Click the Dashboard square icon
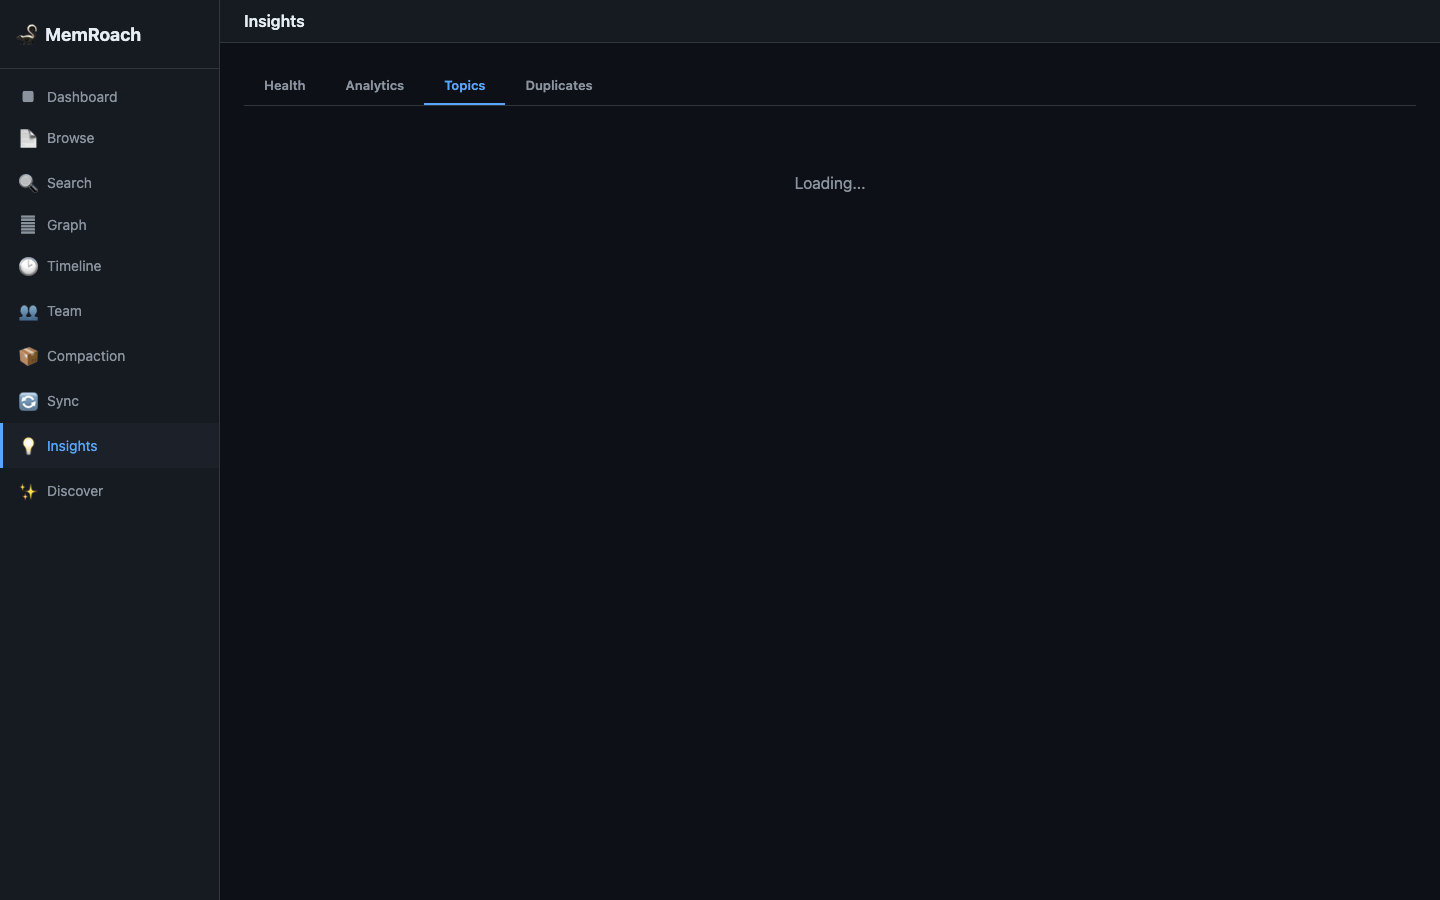This screenshot has height=900, width=1440. (x=28, y=97)
